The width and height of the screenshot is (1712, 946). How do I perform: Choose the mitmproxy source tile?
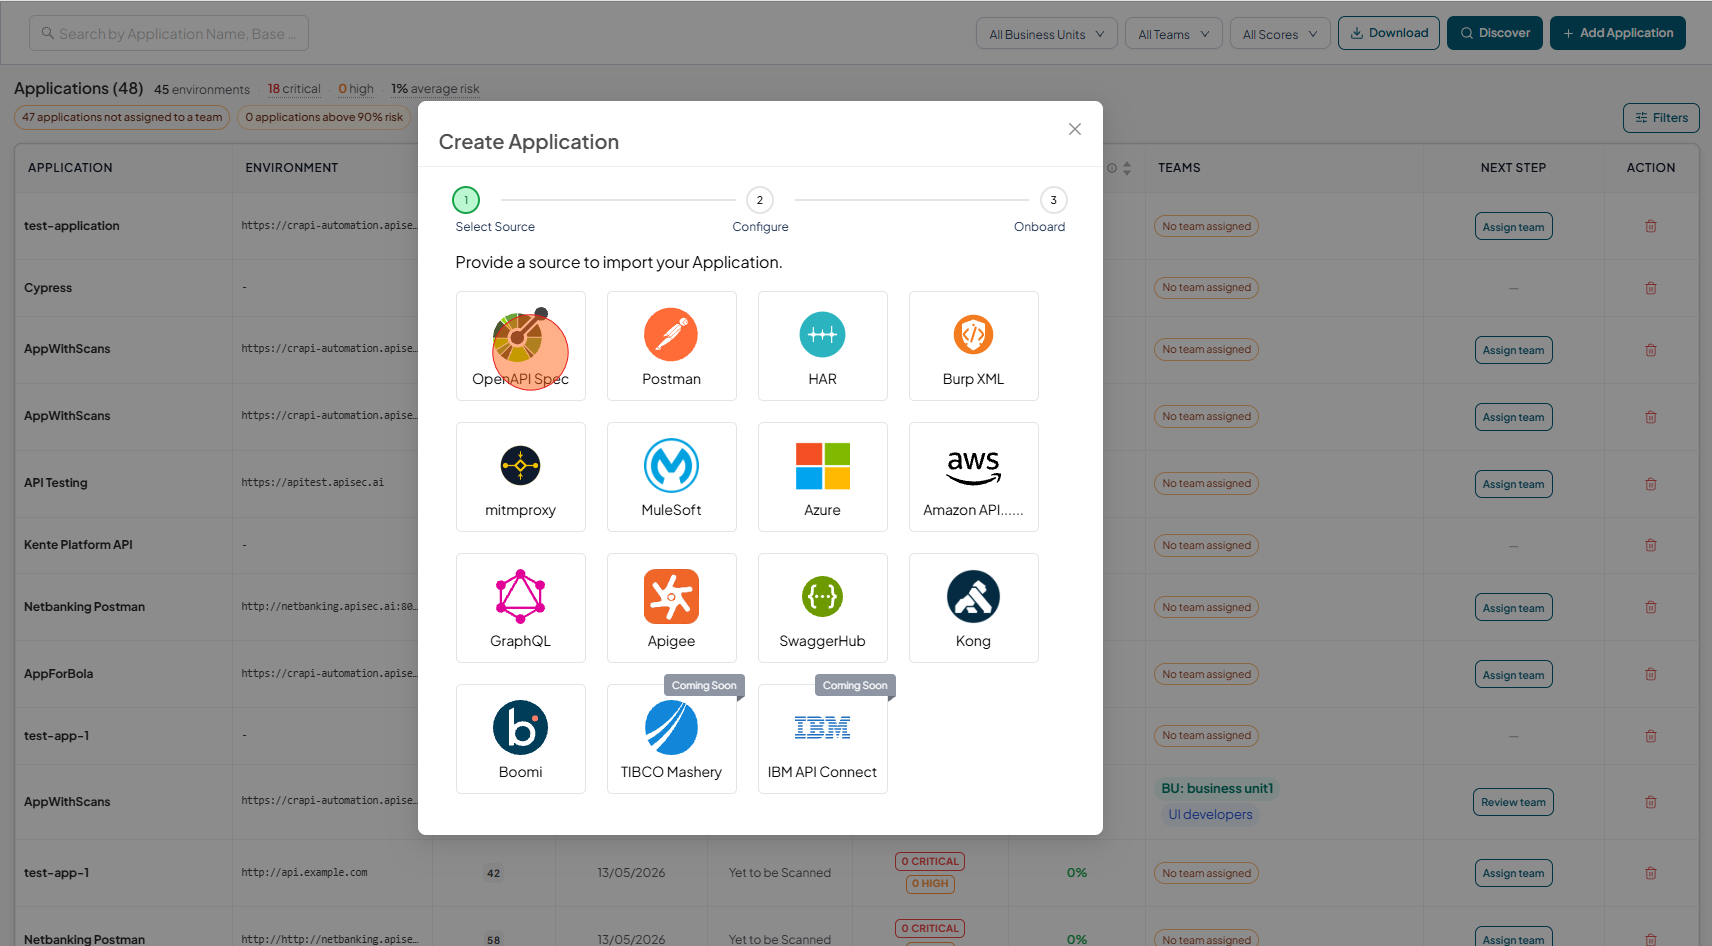point(520,477)
